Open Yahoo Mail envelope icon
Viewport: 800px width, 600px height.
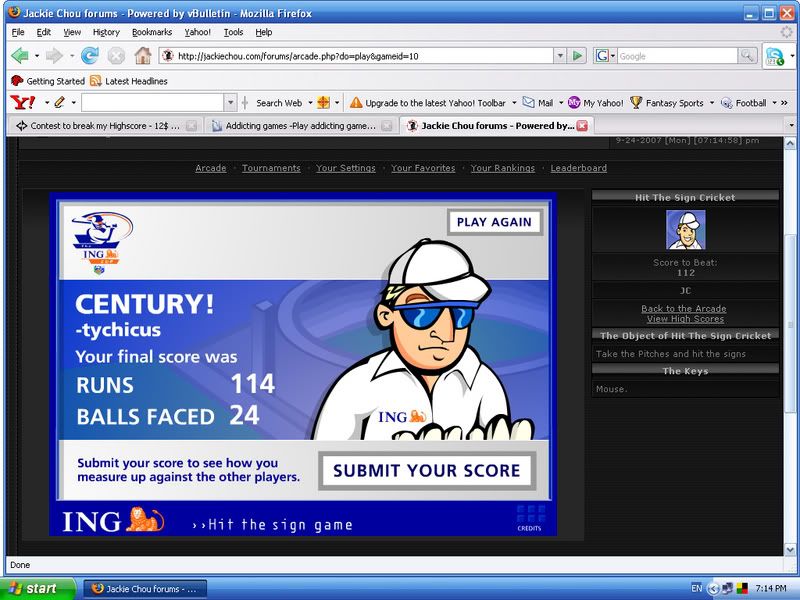[x=529, y=103]
